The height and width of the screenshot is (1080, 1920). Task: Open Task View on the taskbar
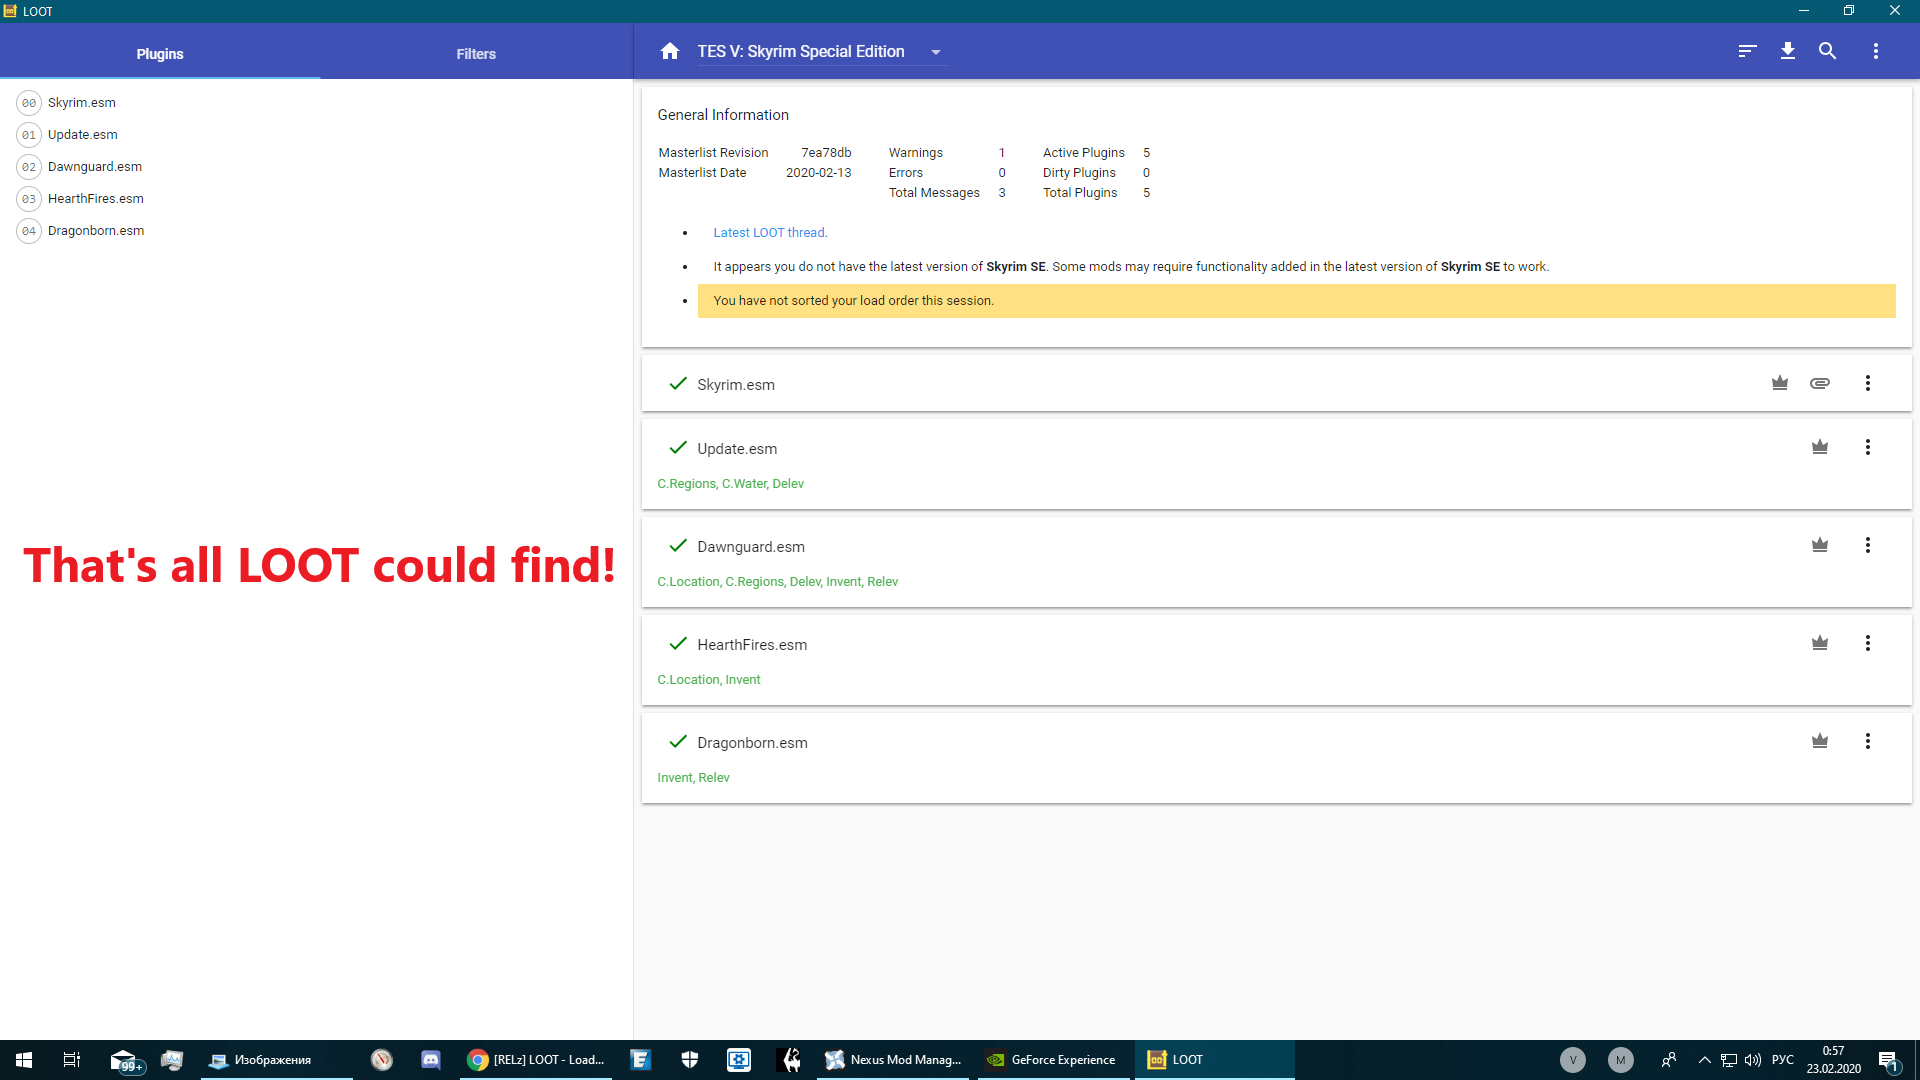click(x=72, y=1060)
